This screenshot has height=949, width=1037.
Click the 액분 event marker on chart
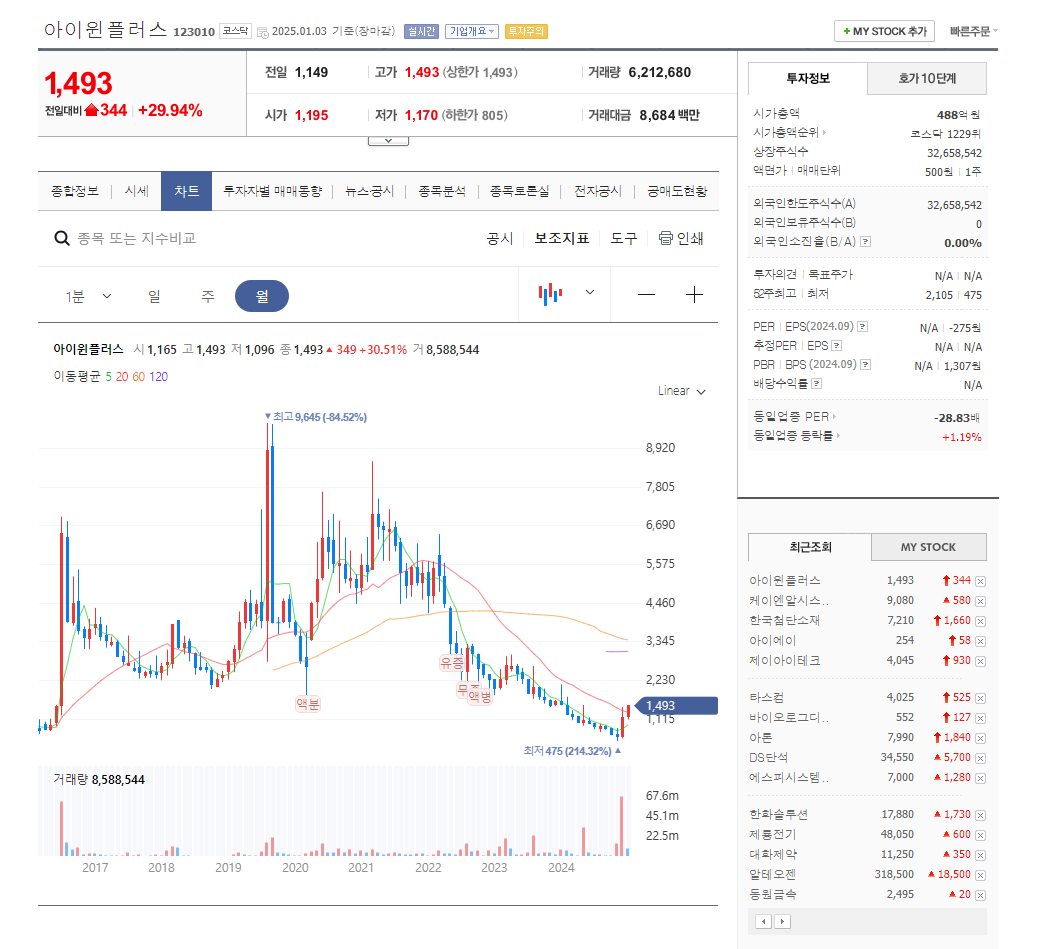(308, 703)
